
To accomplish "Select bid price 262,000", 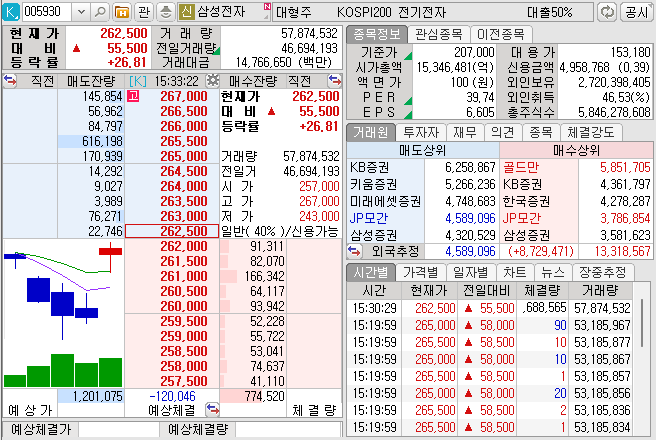I will pos(184,246).
